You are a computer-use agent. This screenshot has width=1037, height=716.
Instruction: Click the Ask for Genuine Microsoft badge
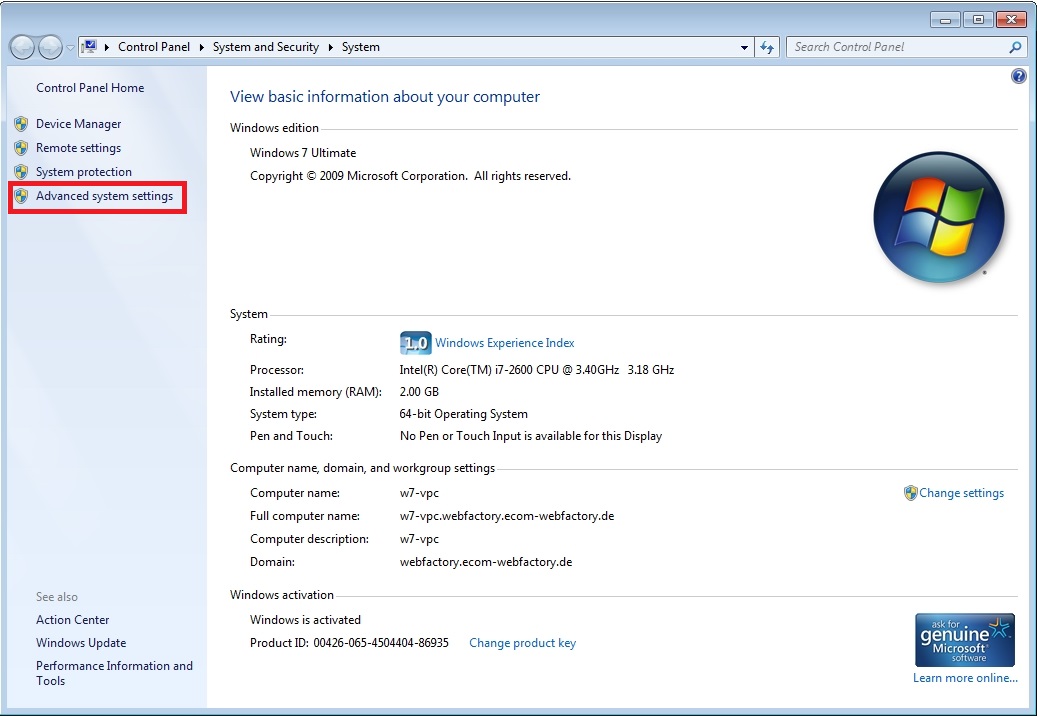point(965,640)
